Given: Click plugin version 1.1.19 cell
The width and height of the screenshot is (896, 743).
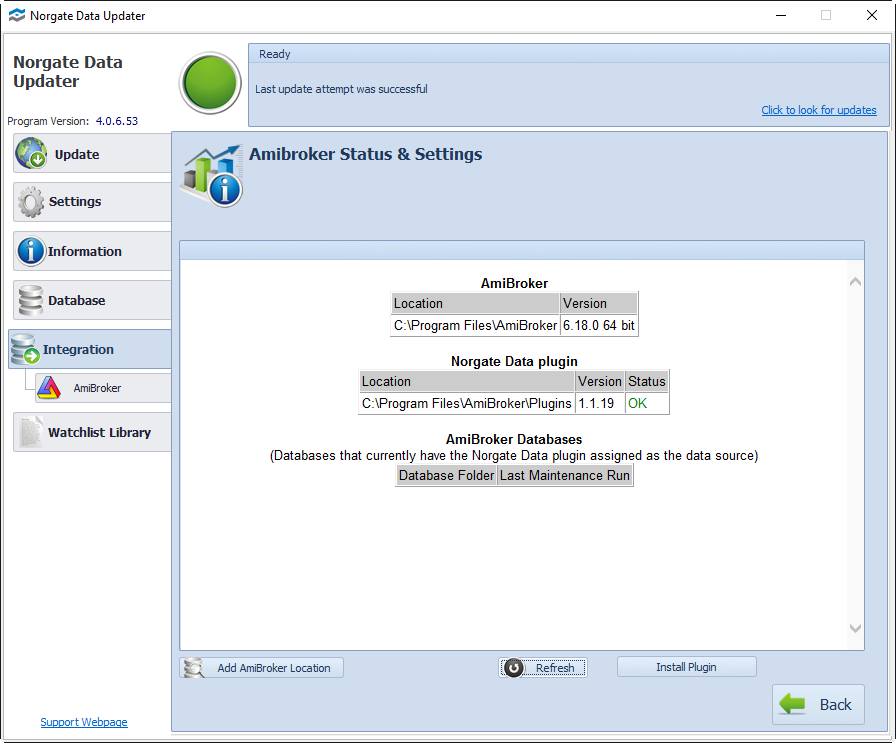Looking at the screenshot, I should point(599,404).
